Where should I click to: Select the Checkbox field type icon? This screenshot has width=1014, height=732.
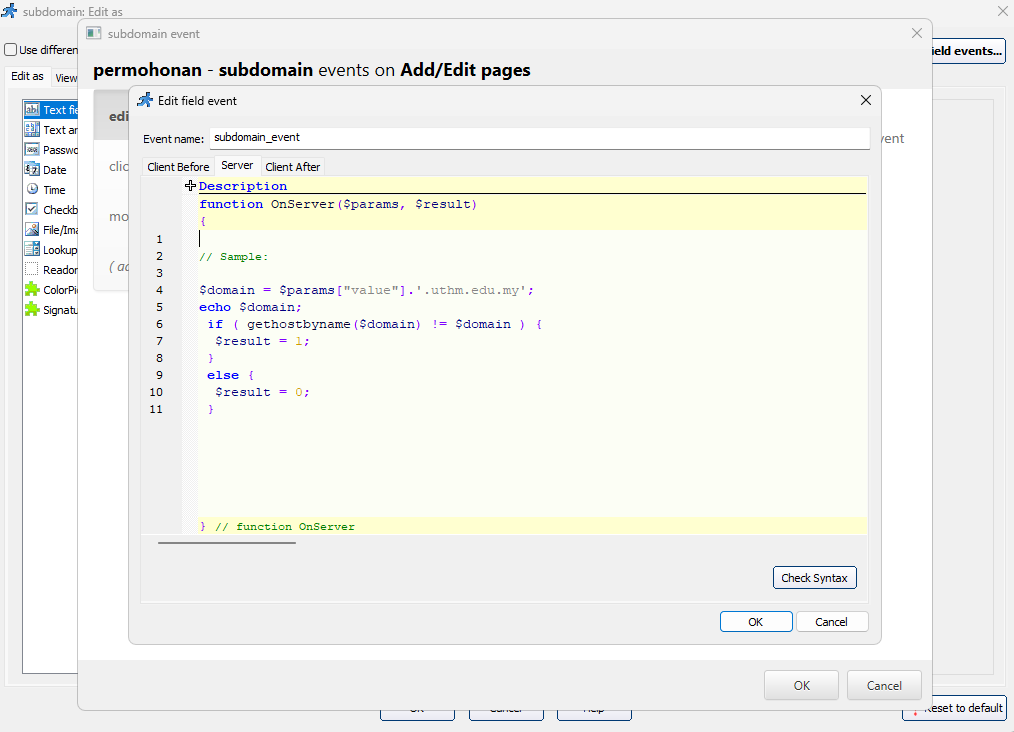point(34,208)
